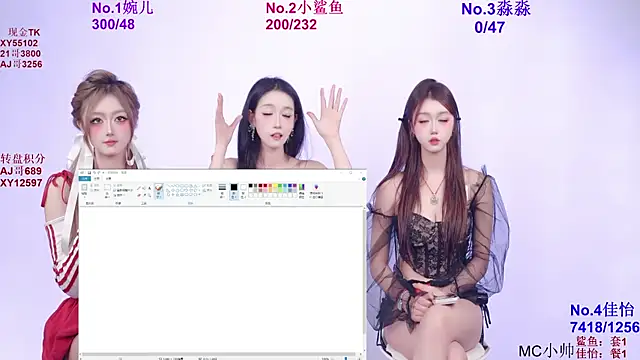Open the line Size thickness dropdown
The width and height of the screenshot is (640, 360).
tap(222, 191)
